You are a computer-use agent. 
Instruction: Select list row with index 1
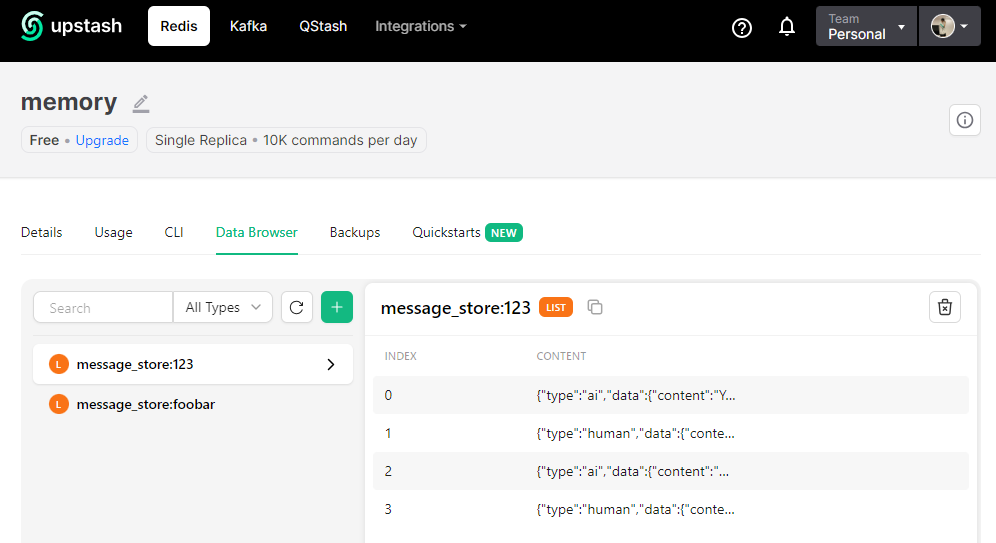pos(671,433)
